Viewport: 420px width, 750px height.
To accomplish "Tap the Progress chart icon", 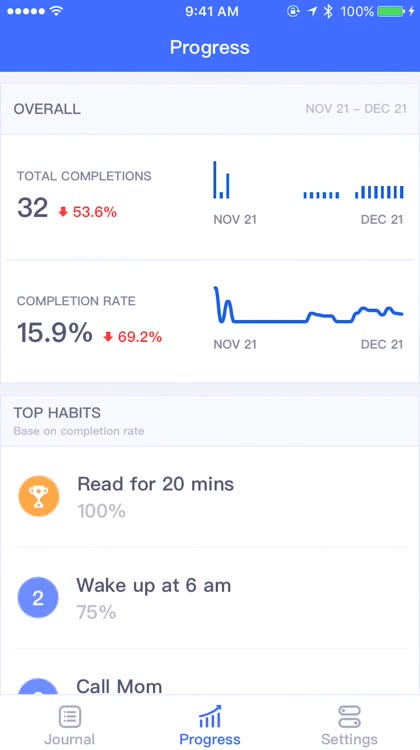I will click(210, 717).
